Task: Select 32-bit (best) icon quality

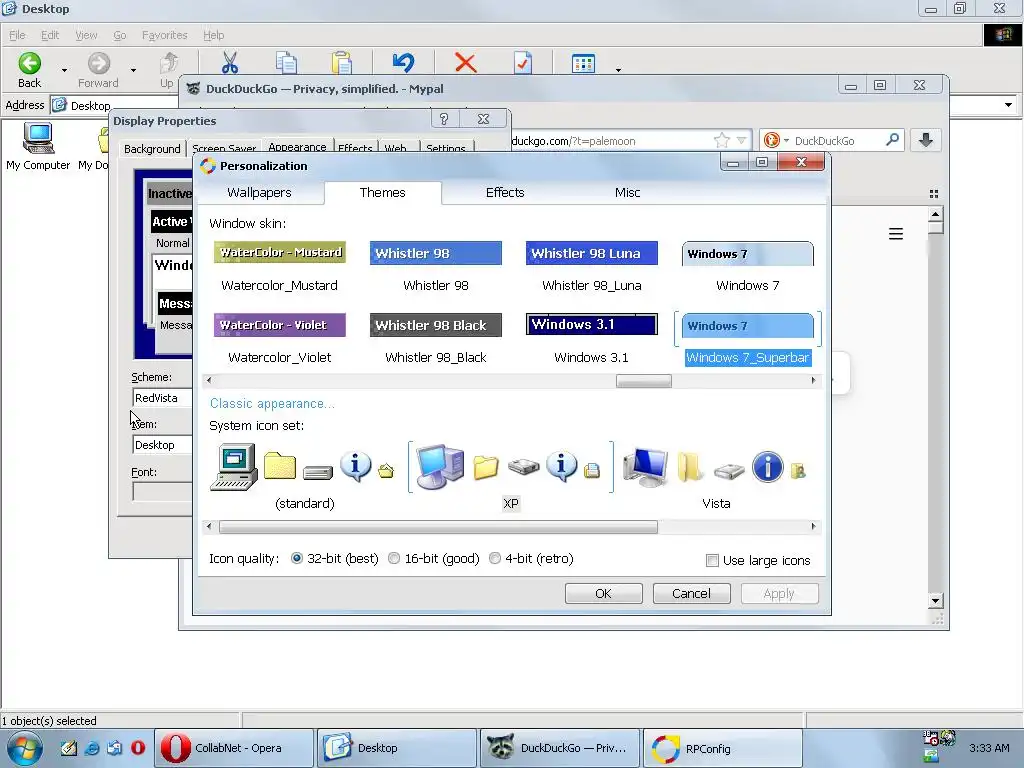Action: point(296,558)
